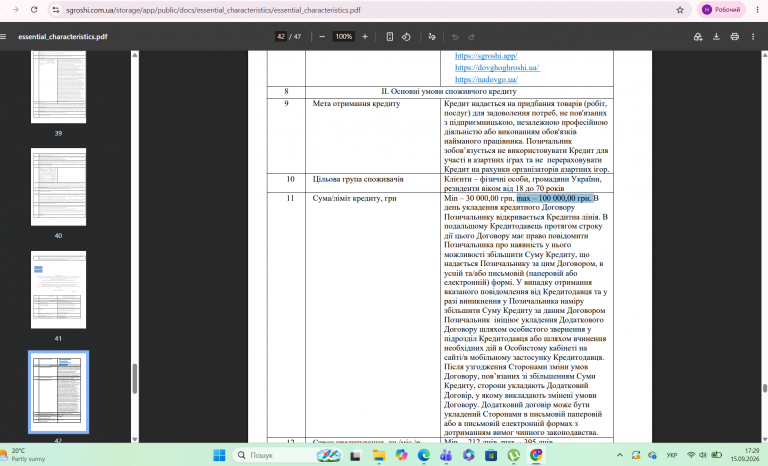The width and height of the screenshot is (768, 466).
Task: Save PDF to Google Drive
Action: [698, 37]
